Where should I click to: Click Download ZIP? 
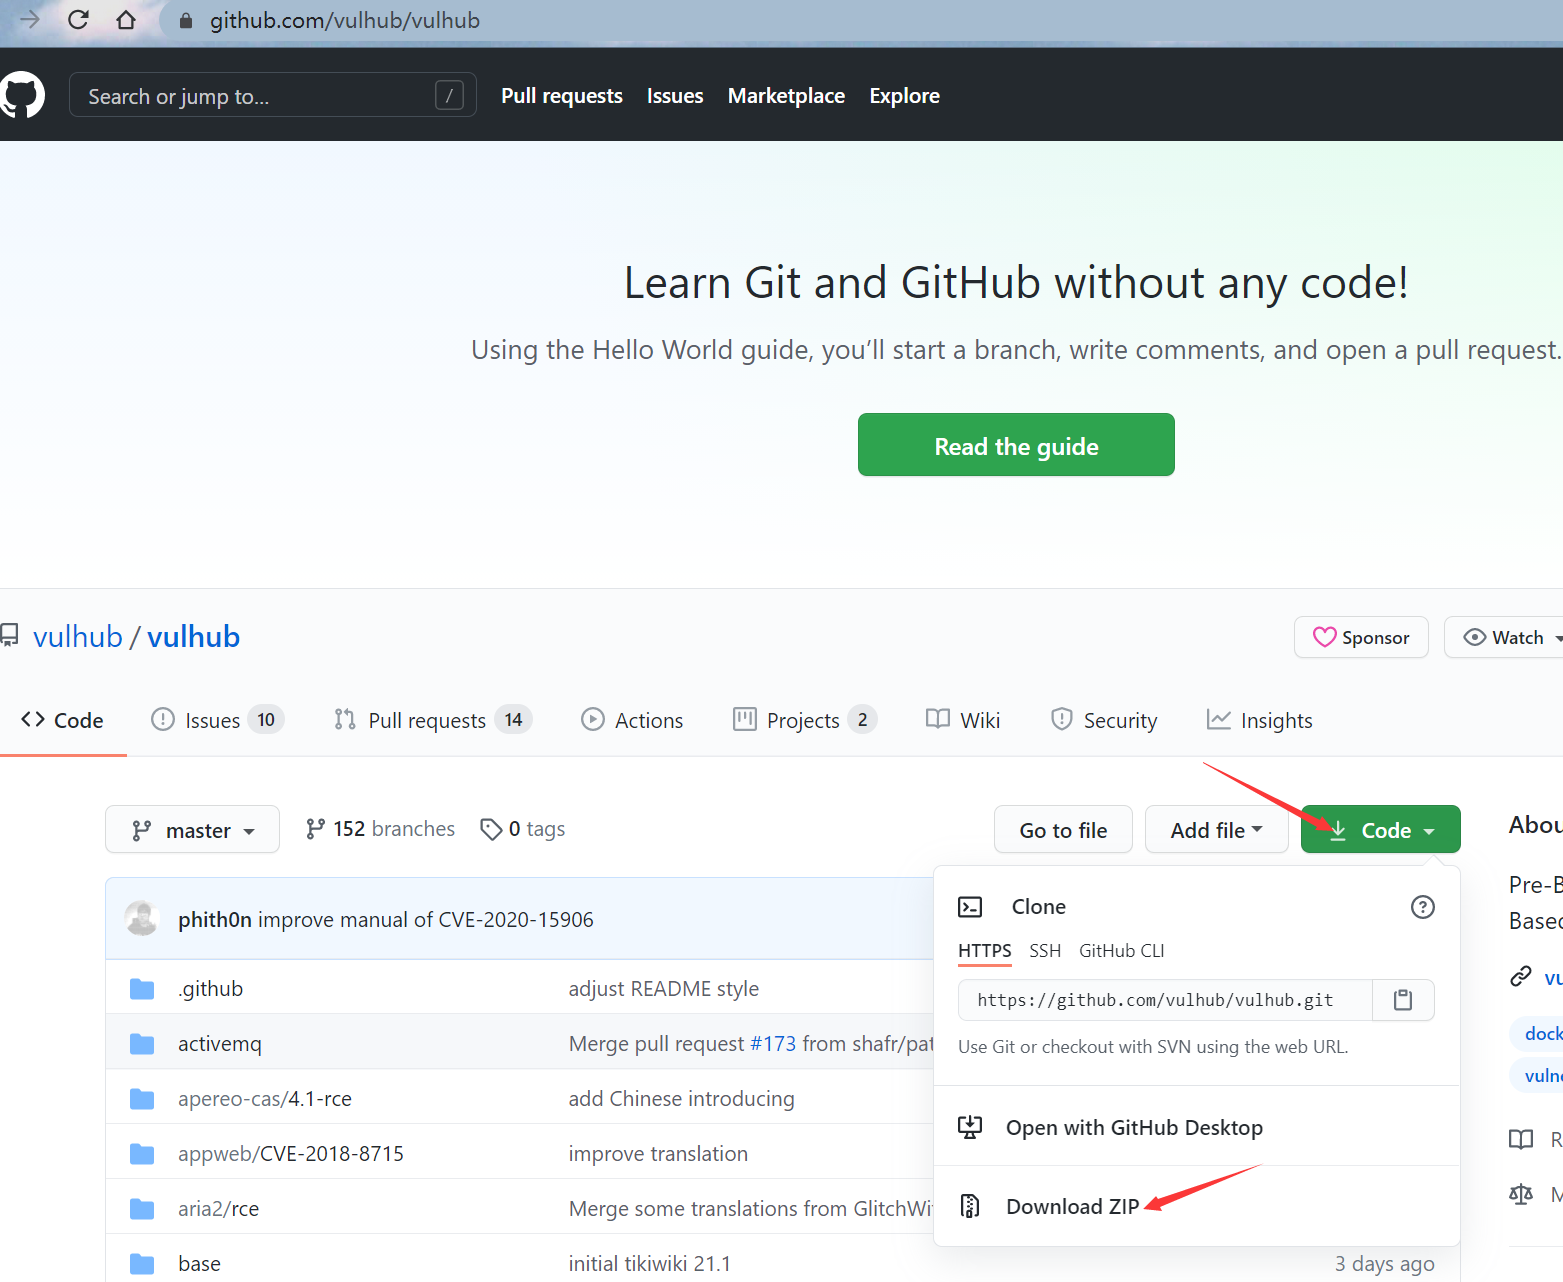tap(1073, 1206)
